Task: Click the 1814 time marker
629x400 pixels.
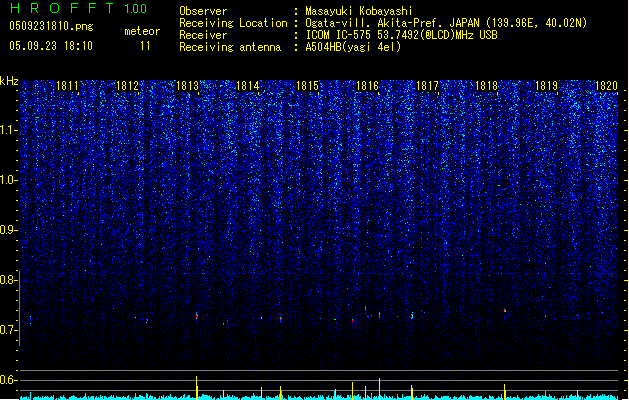Action: pyautogui.click(x=248, y=86)
